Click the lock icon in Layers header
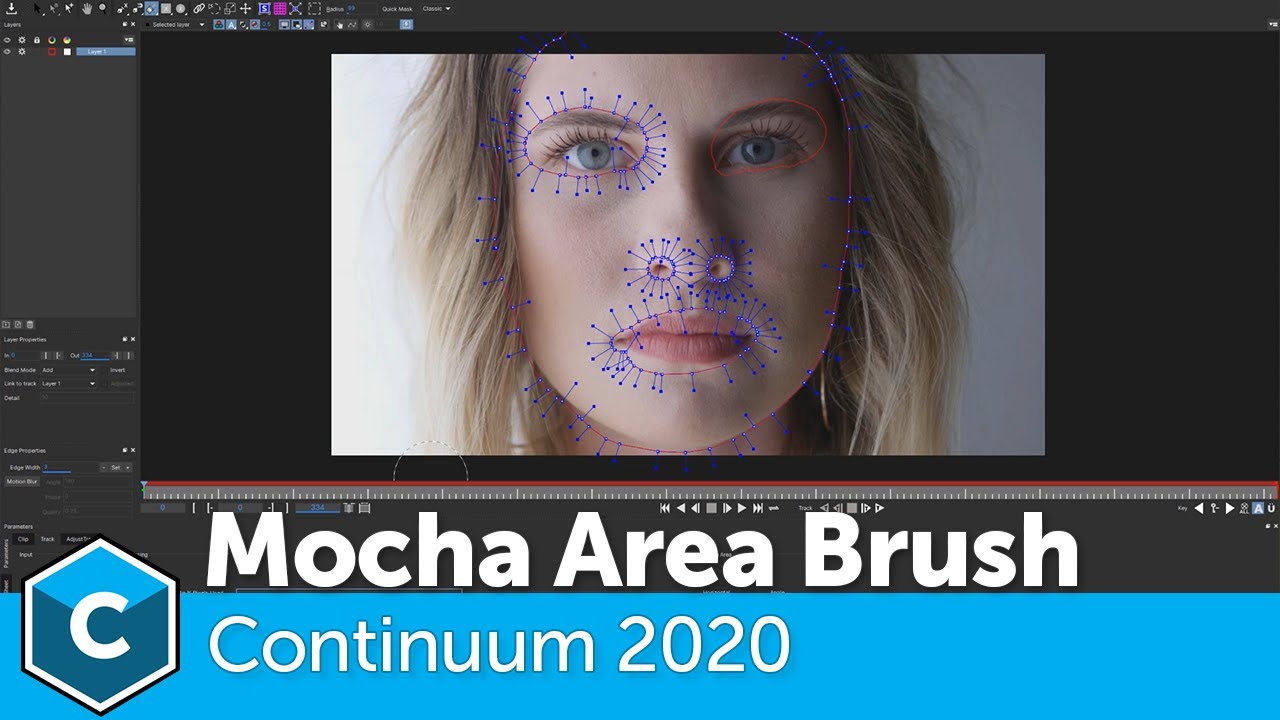The image size is (1280, 720). tap(37, 40)
